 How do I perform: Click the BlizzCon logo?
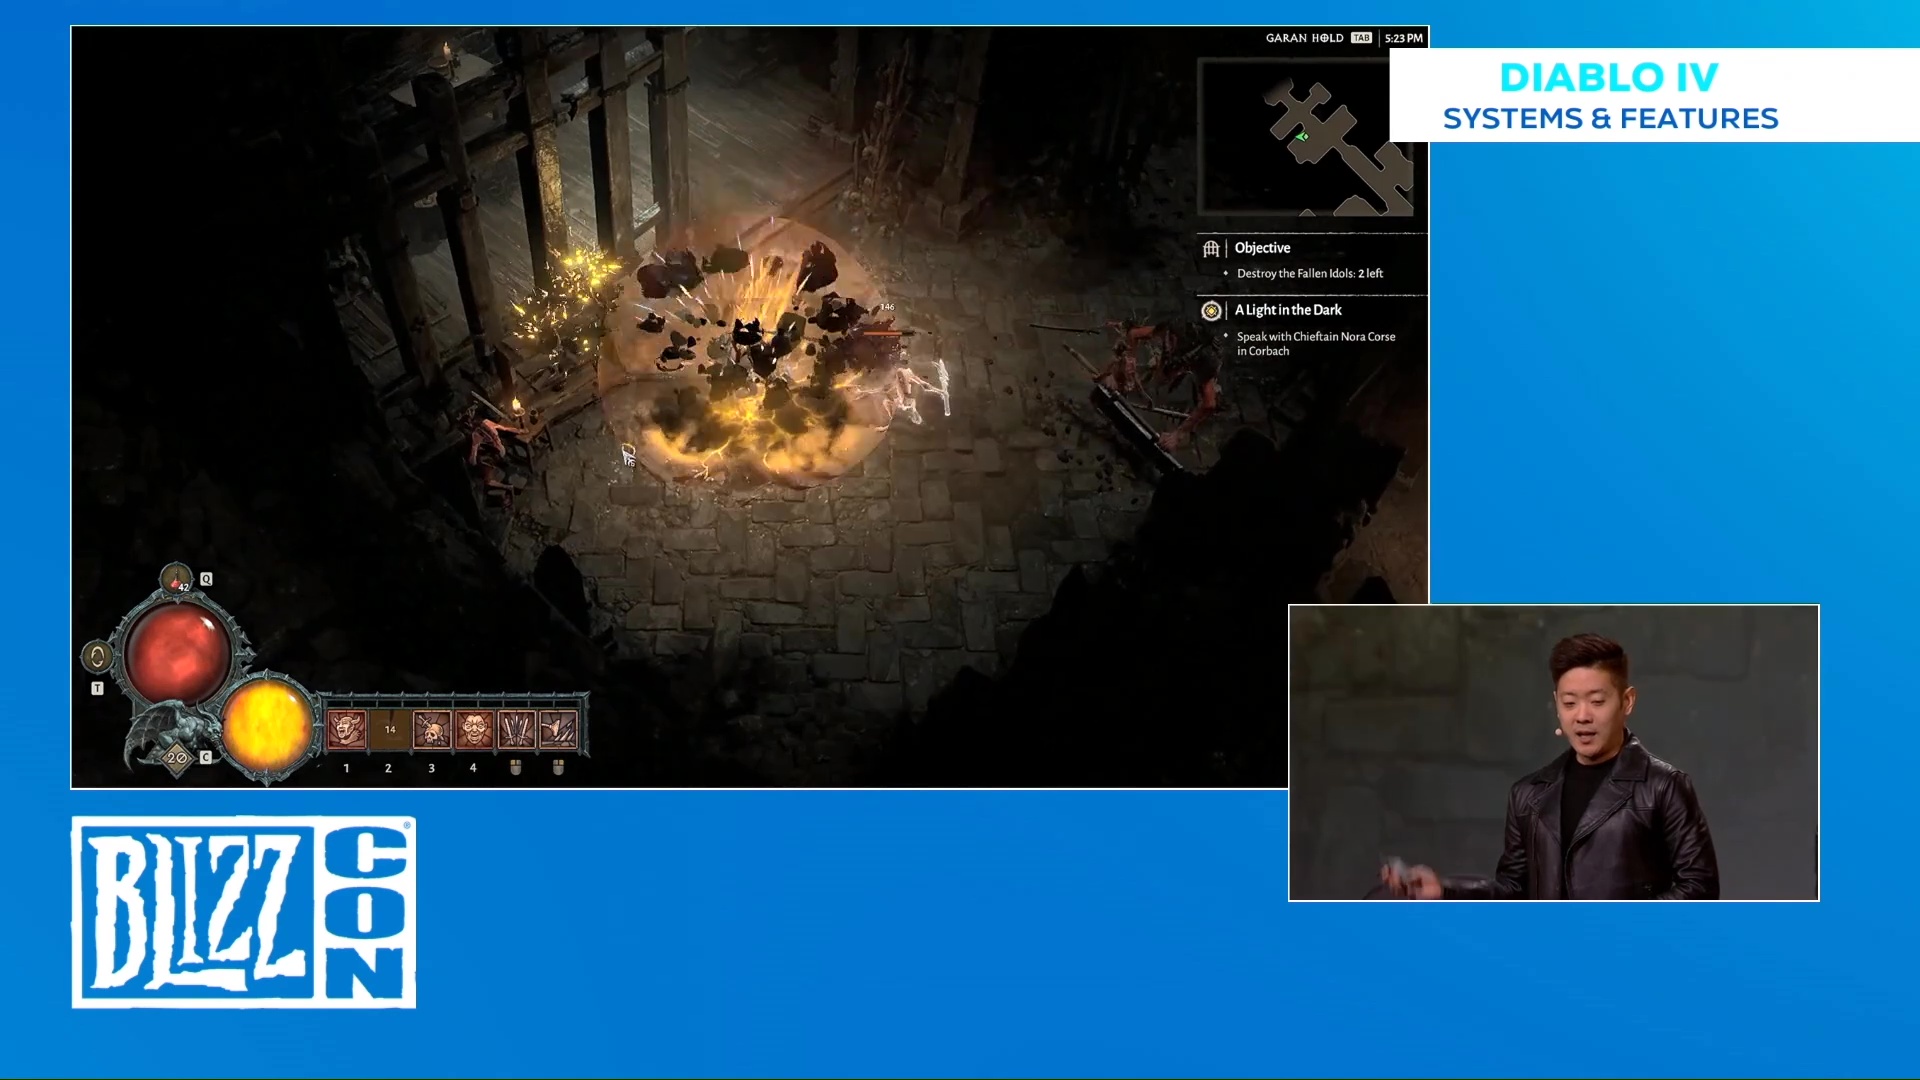[244, 912]
